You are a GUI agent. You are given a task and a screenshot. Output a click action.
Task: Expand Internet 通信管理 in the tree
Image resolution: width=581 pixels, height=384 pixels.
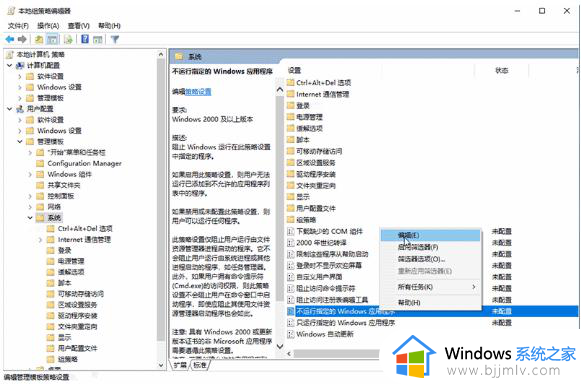tap(41, 239)
